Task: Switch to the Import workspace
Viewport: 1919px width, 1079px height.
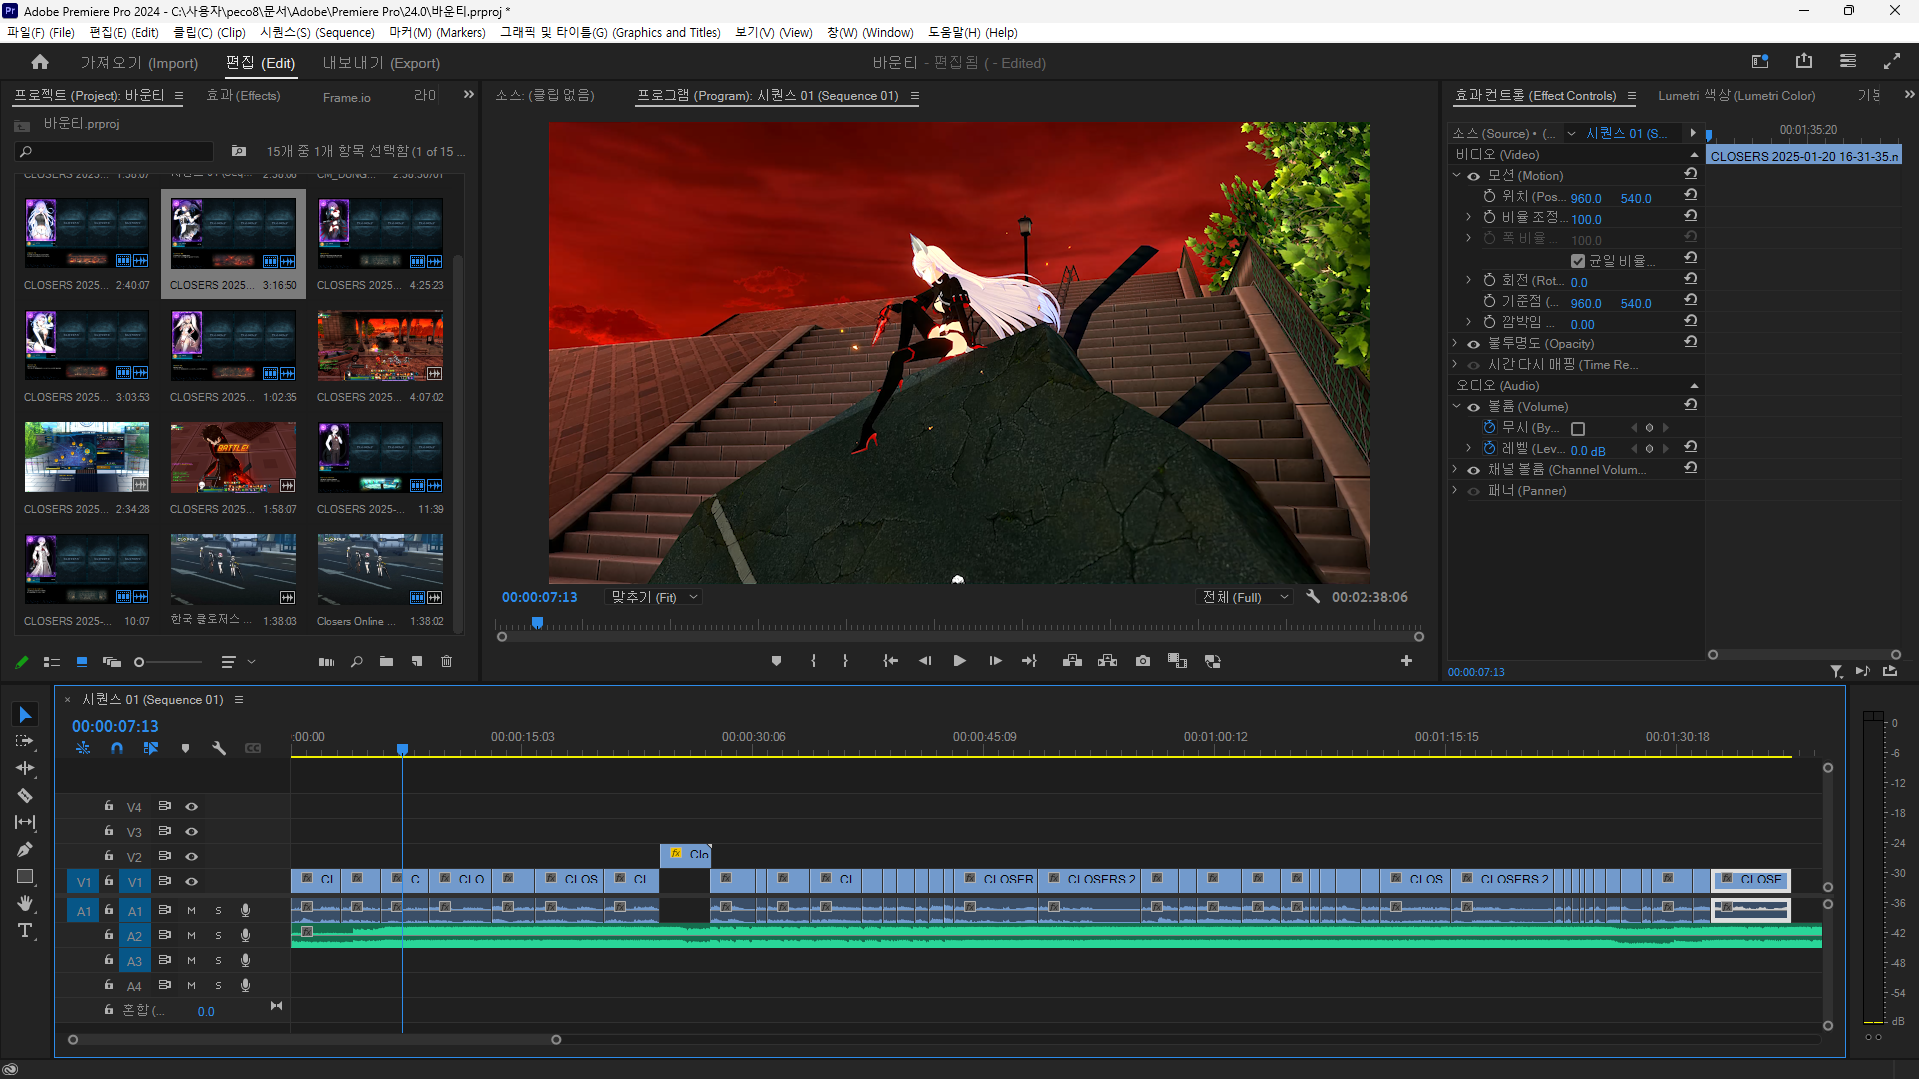Action: (x=139, y=63)
